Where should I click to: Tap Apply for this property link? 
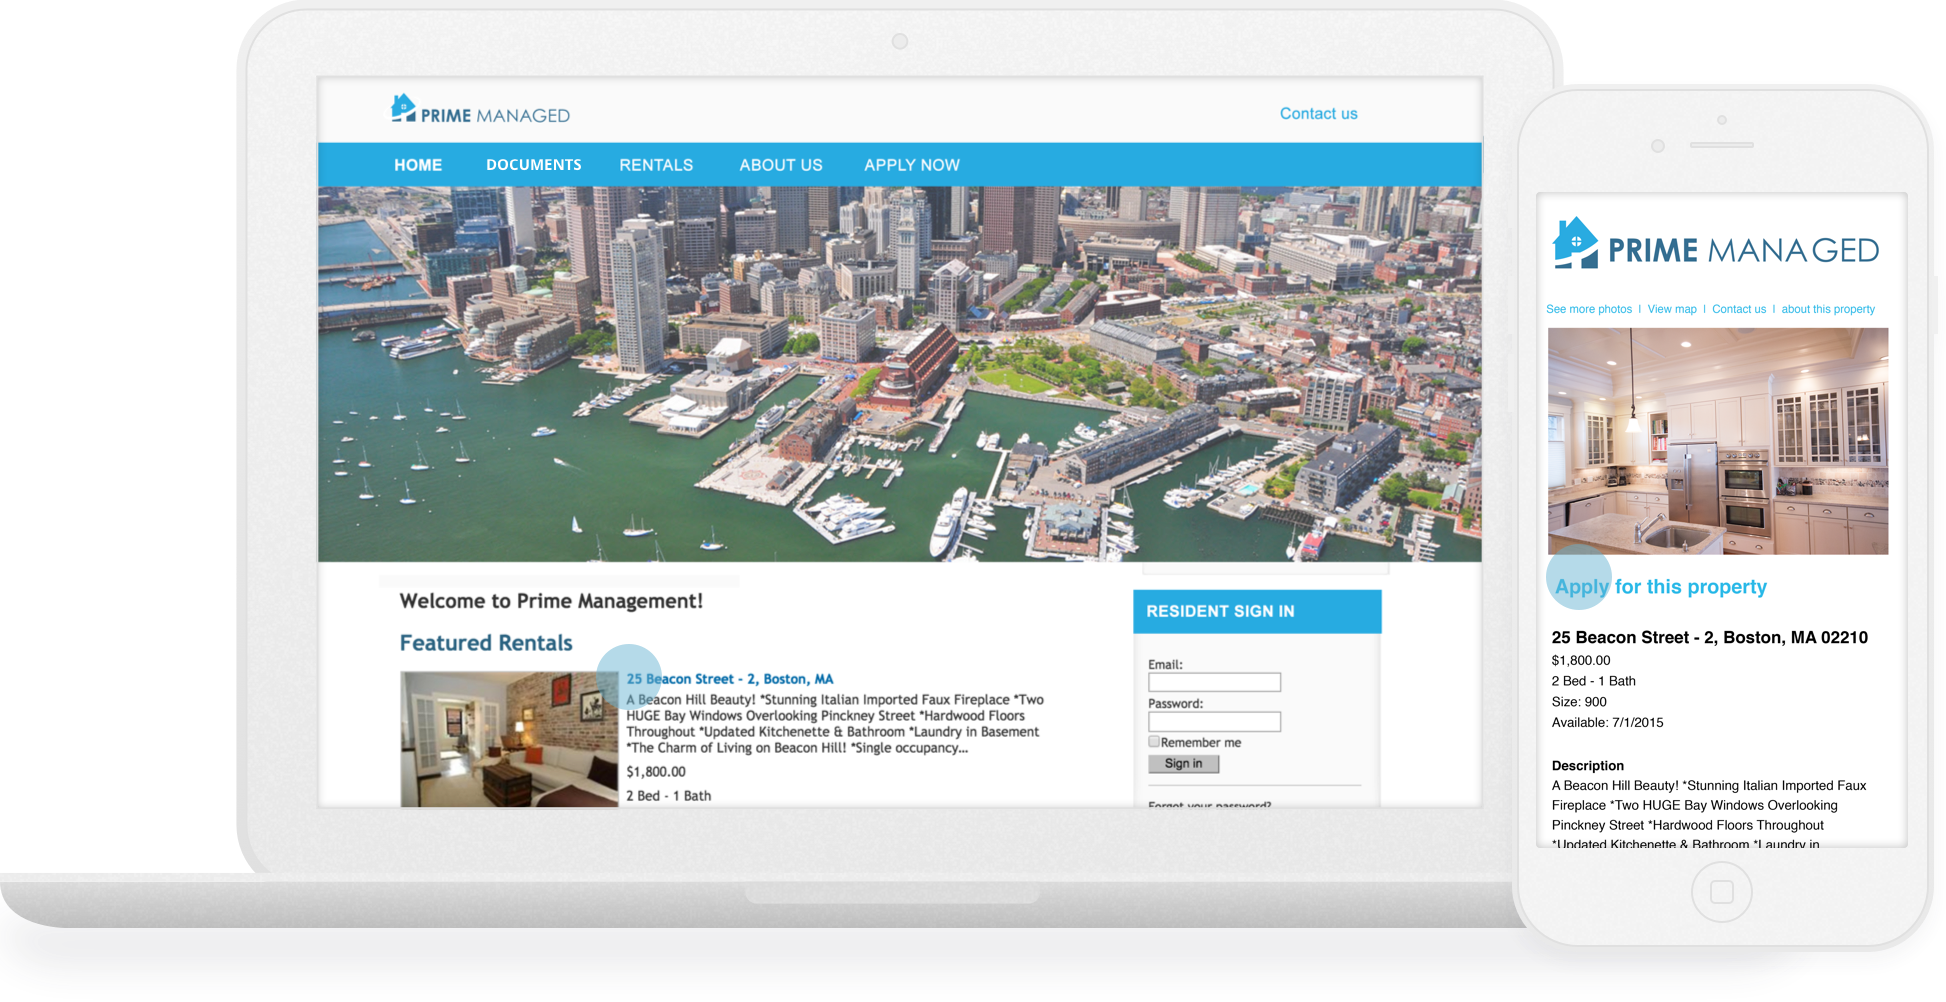tap(1661, 587)
